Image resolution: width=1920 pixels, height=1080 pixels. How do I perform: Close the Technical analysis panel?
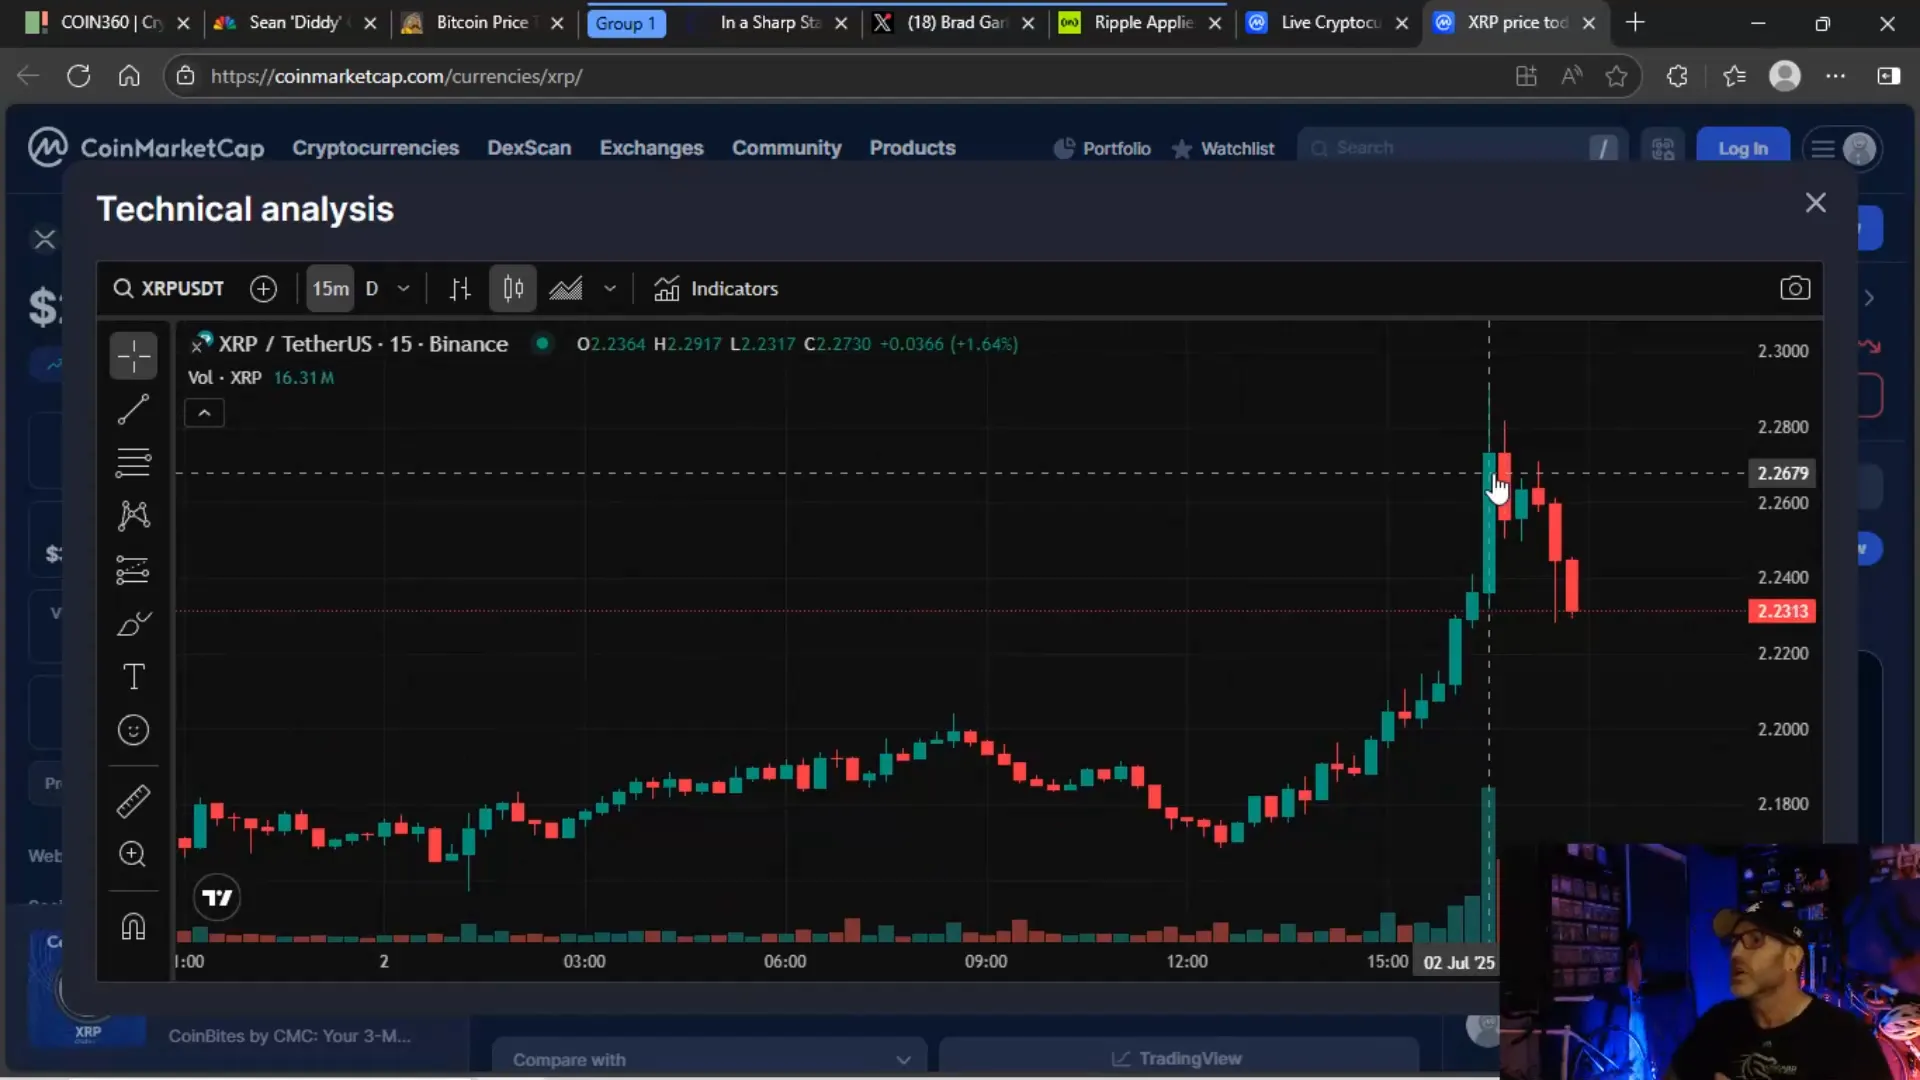coord(1816,203)
